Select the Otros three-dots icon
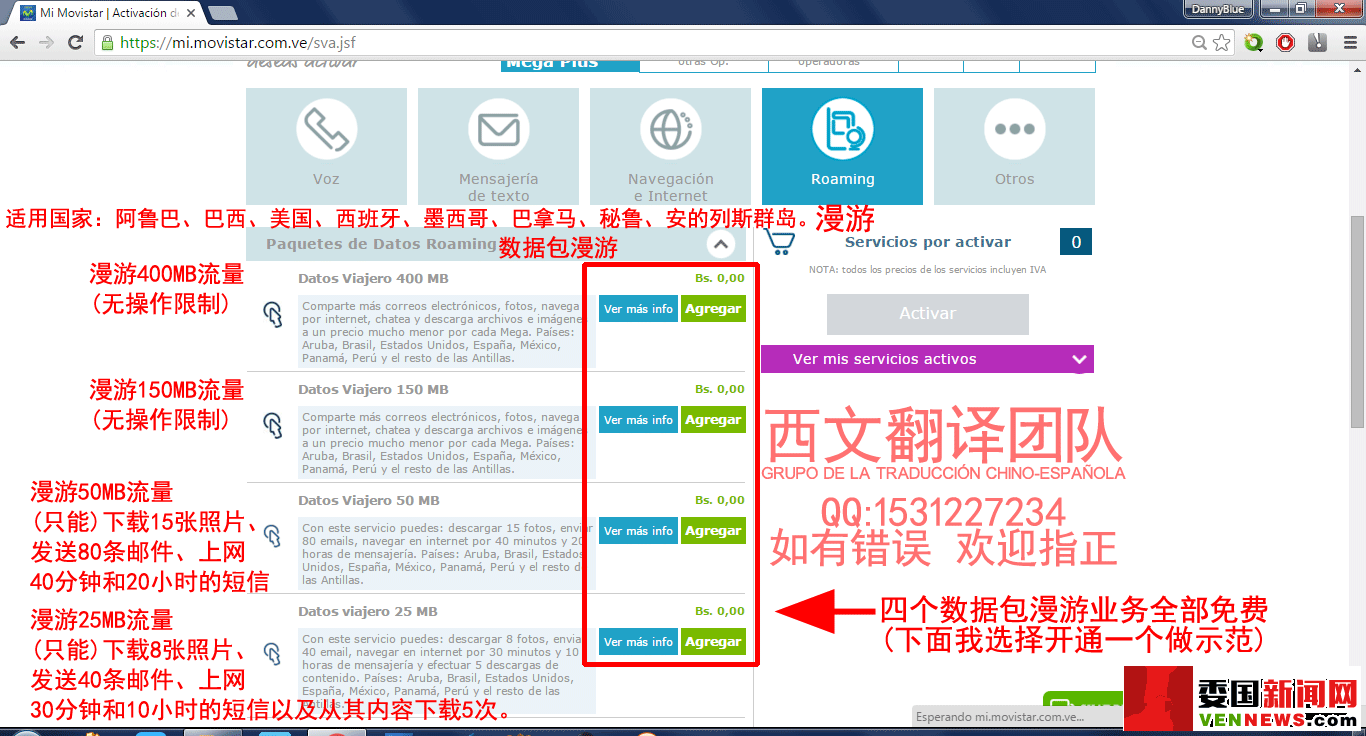Viewport: 1366px width, 736px height. (1014, 130)
